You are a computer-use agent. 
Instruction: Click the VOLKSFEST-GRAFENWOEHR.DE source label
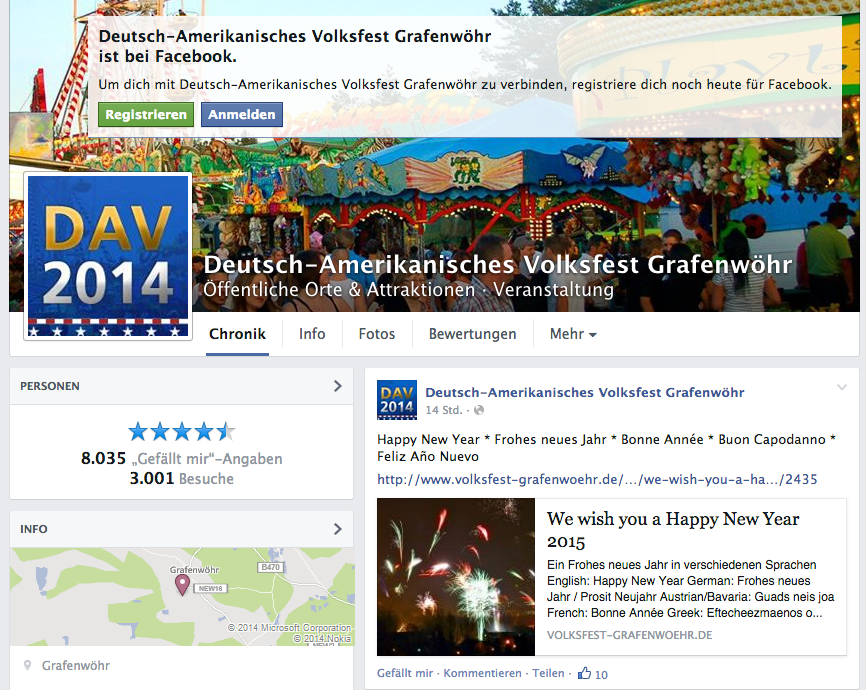pyautogui.click(x=629, y=635)
